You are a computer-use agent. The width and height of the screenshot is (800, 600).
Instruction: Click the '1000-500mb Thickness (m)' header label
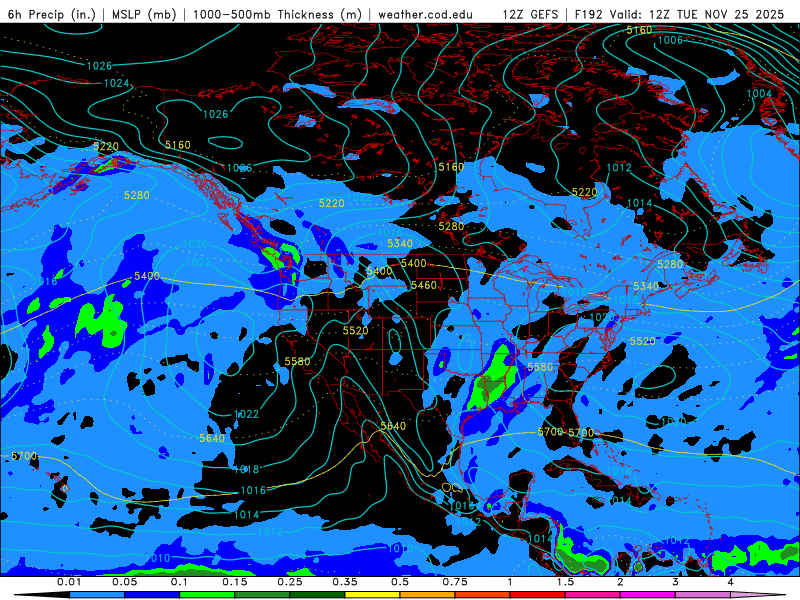[277, 14]
